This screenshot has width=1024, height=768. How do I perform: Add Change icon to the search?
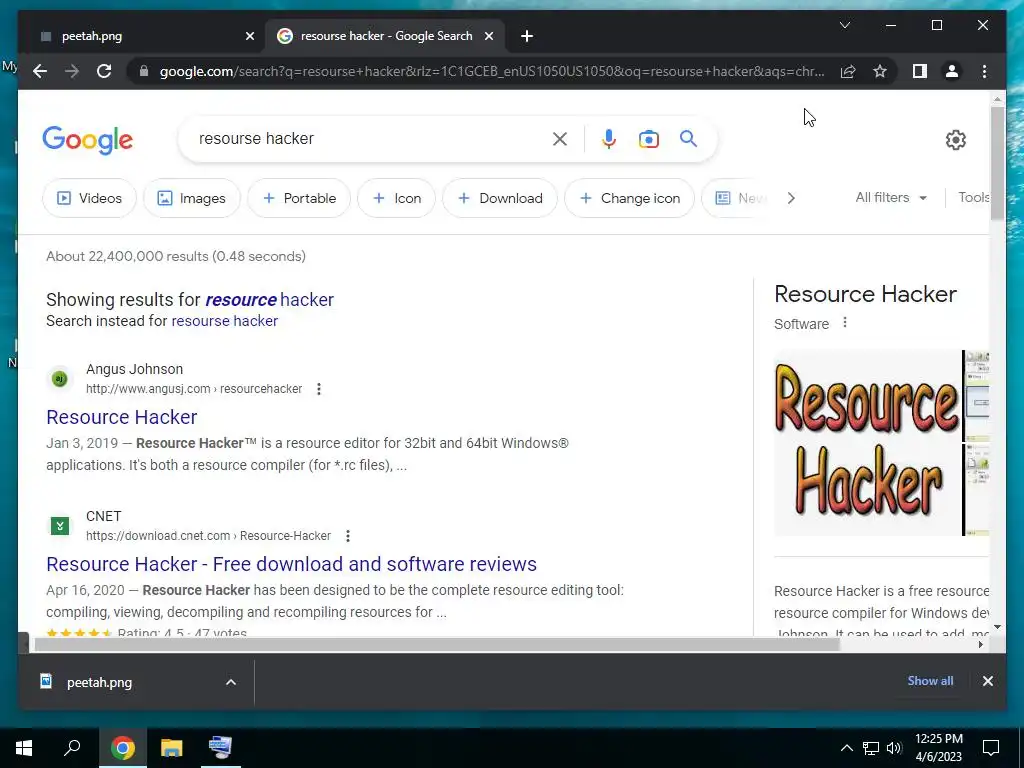tap(630, 198)
